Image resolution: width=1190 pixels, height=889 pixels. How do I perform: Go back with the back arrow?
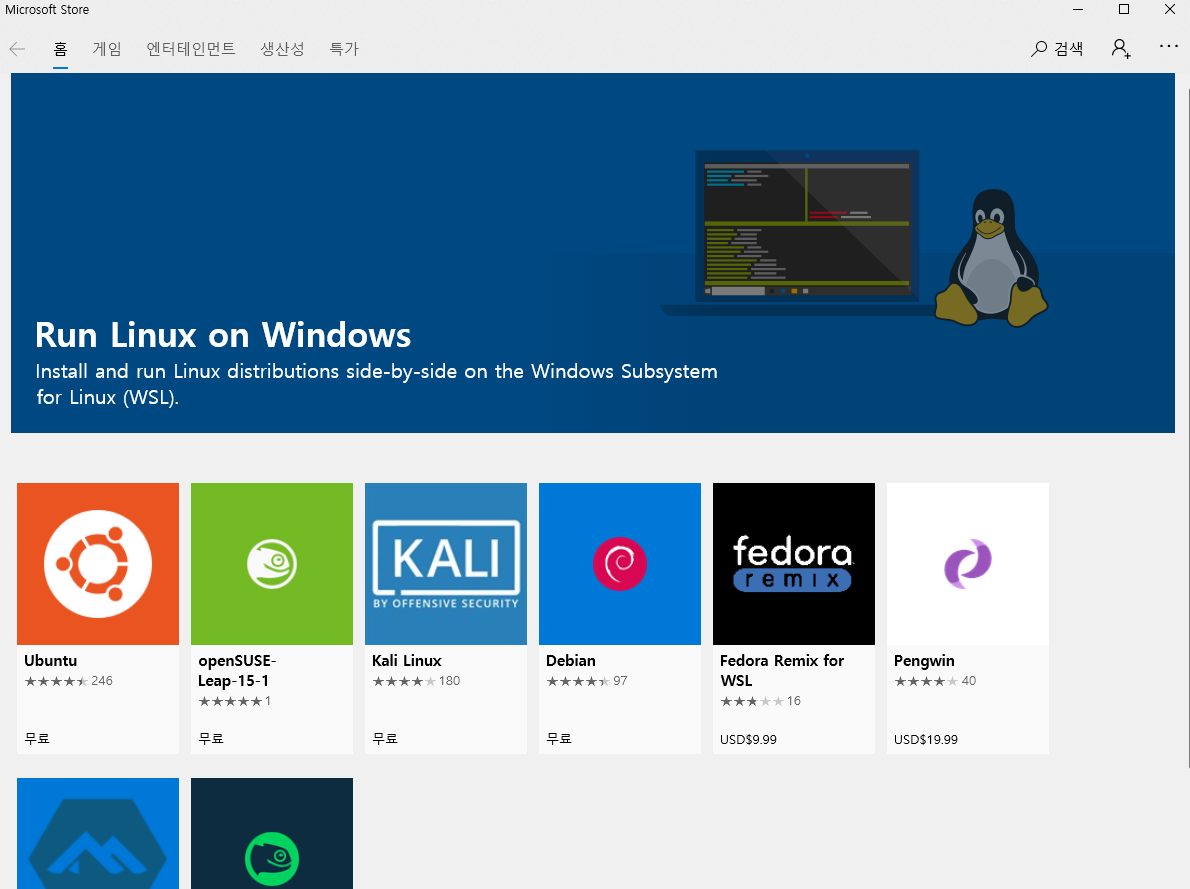[x=17, y=49]
